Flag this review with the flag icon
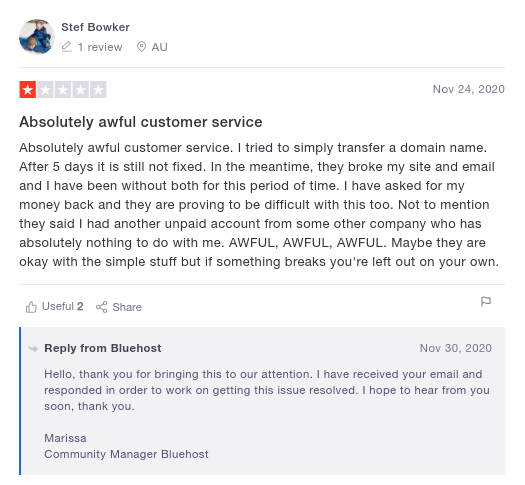Viewport: 525px width, 485px height. click(485, 302)
